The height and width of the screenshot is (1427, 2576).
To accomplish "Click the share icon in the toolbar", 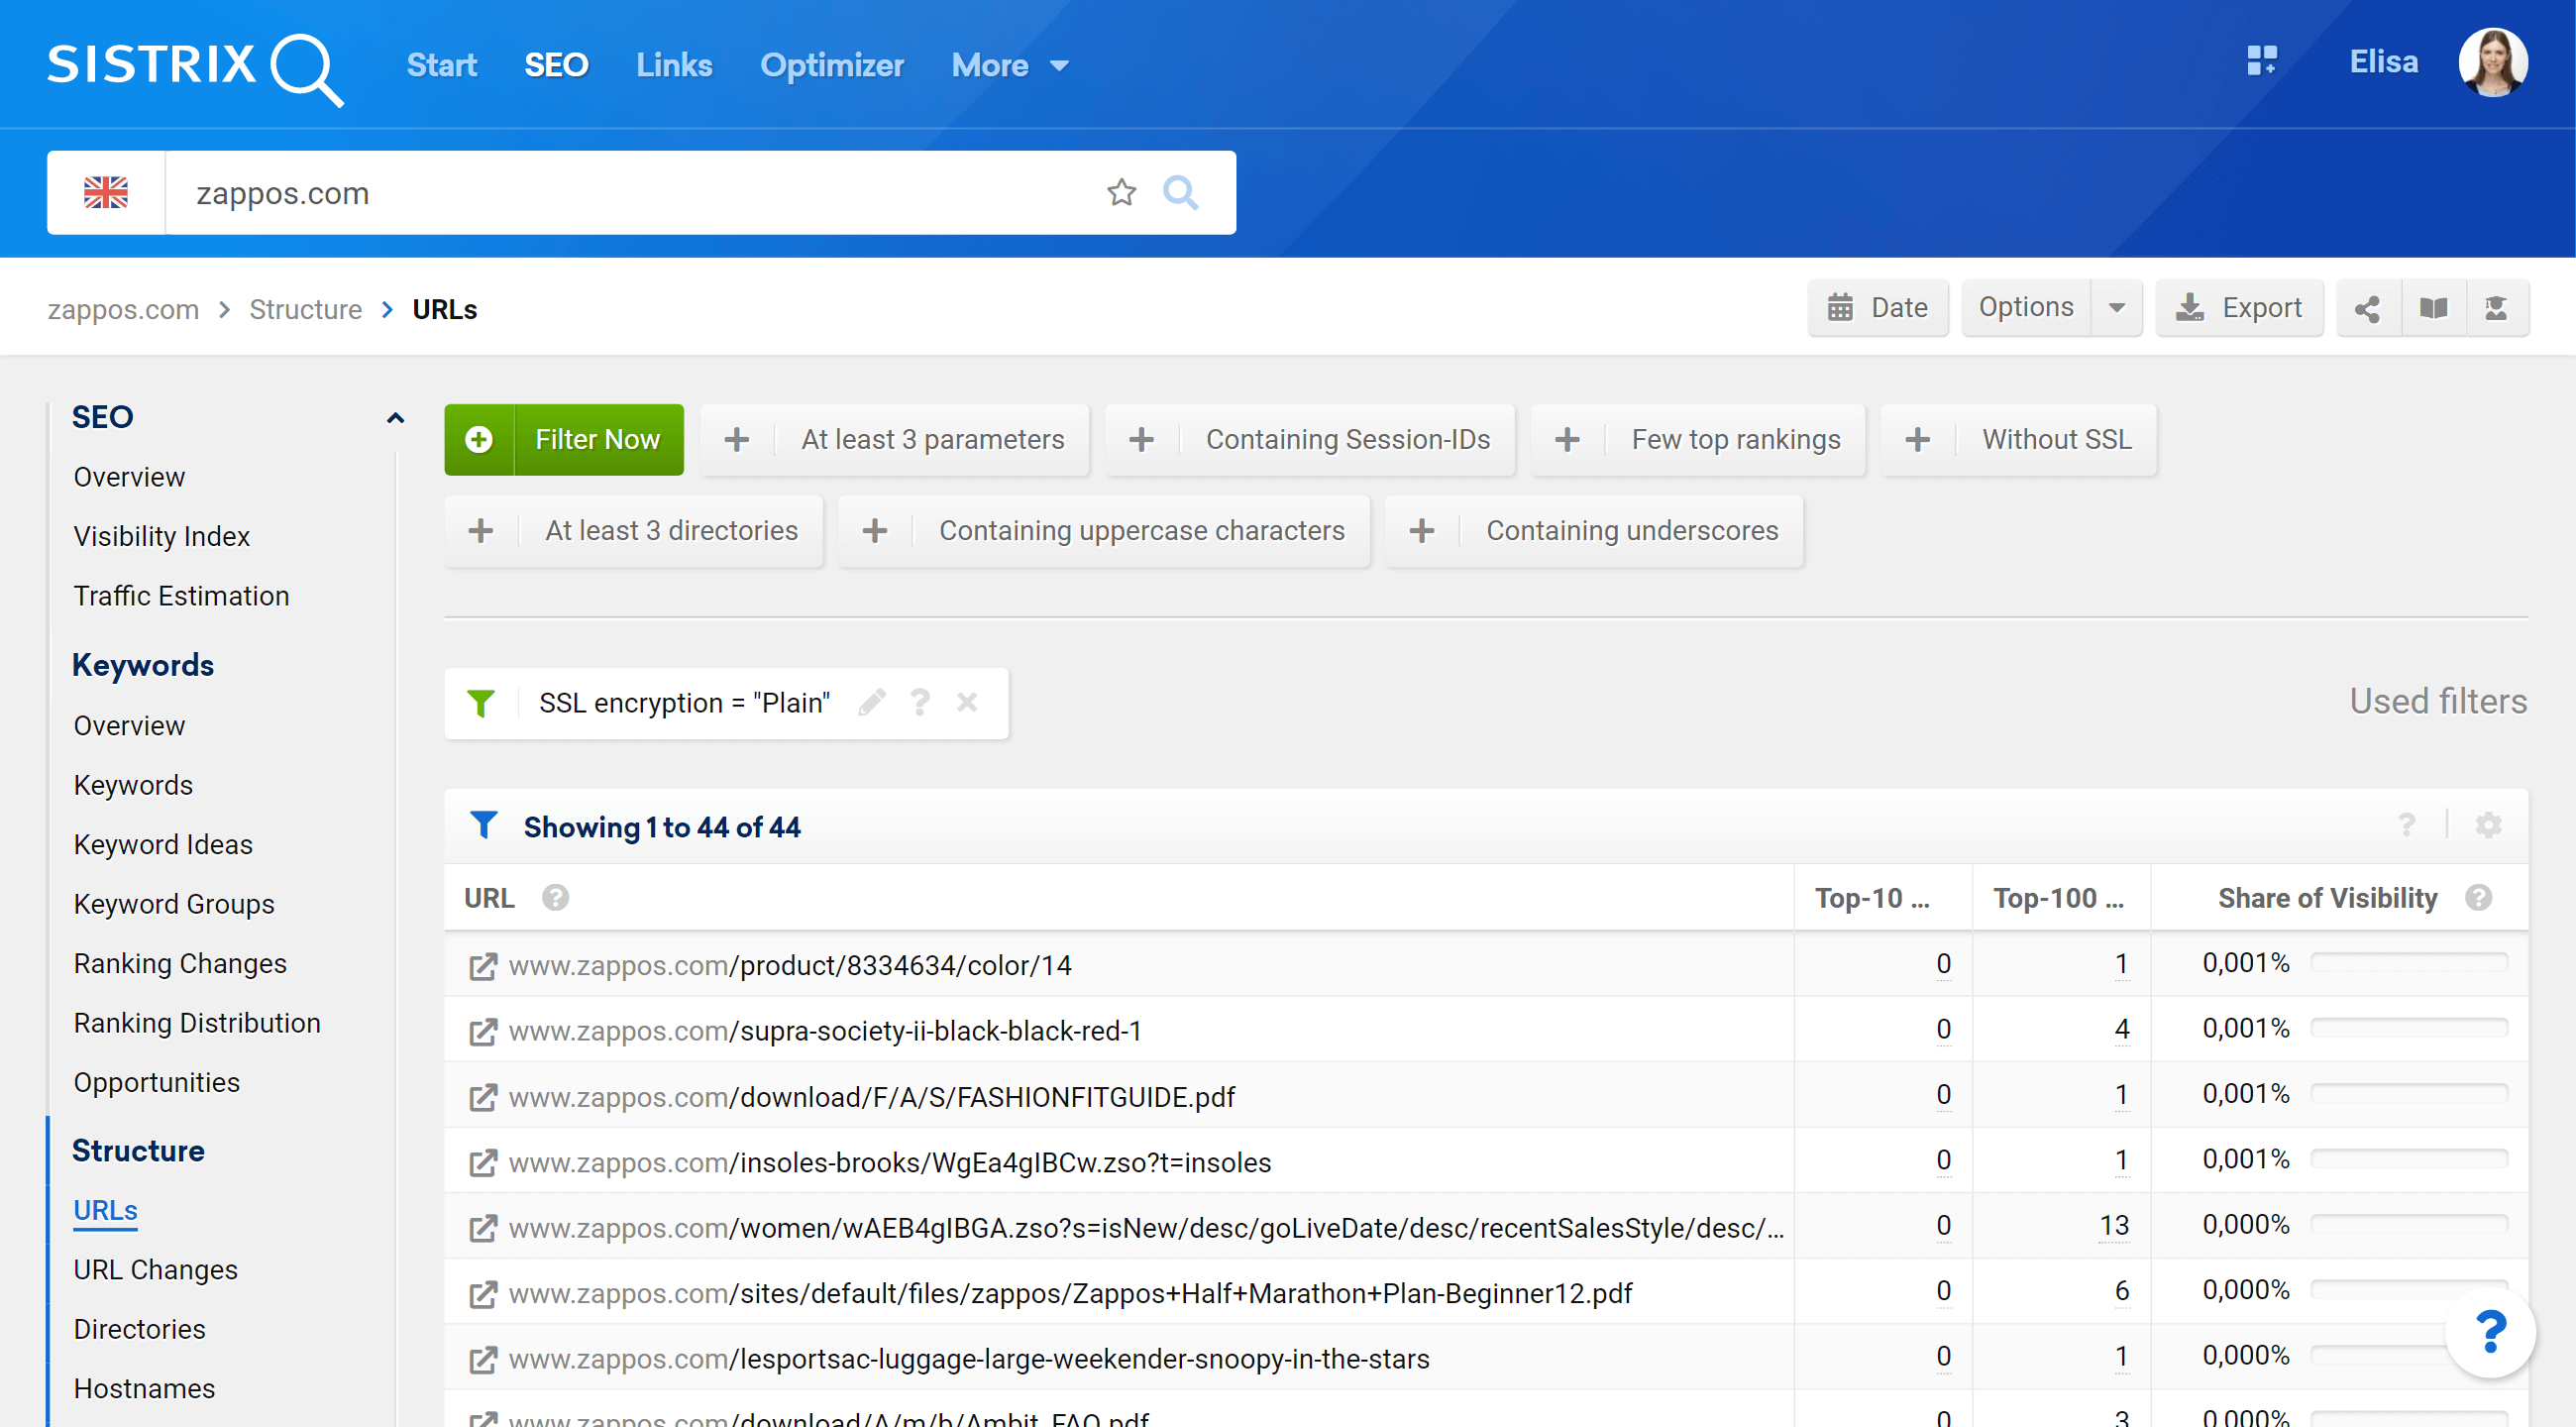I will pos(2367,308).
